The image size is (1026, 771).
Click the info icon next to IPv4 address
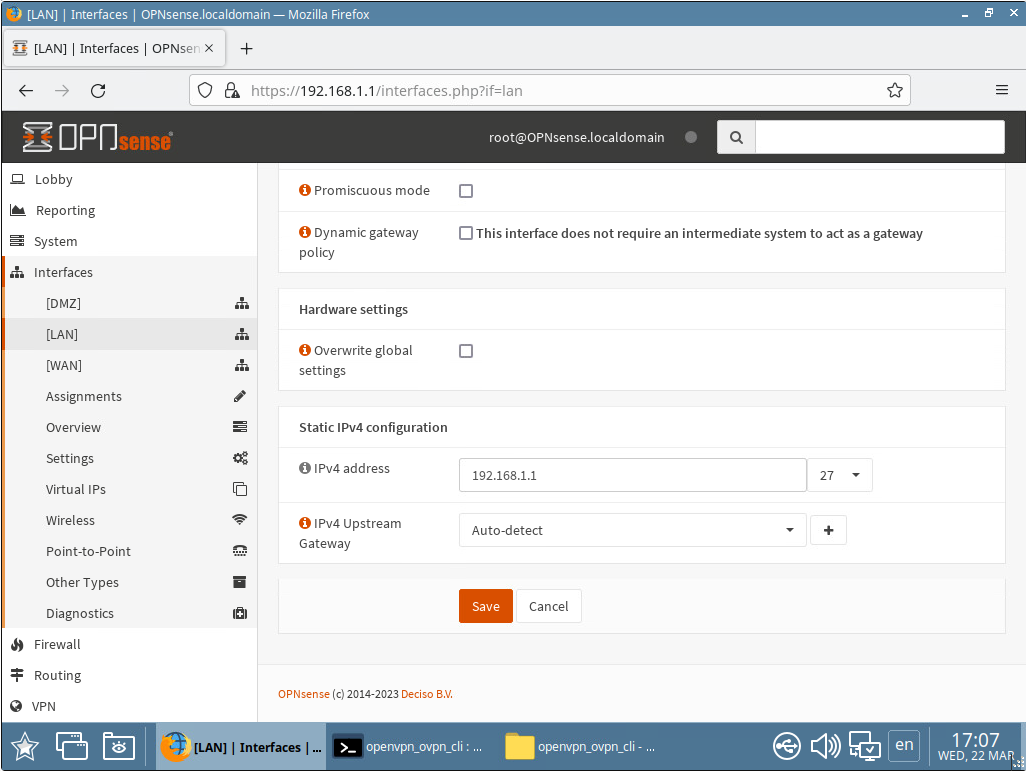point(305,468)
